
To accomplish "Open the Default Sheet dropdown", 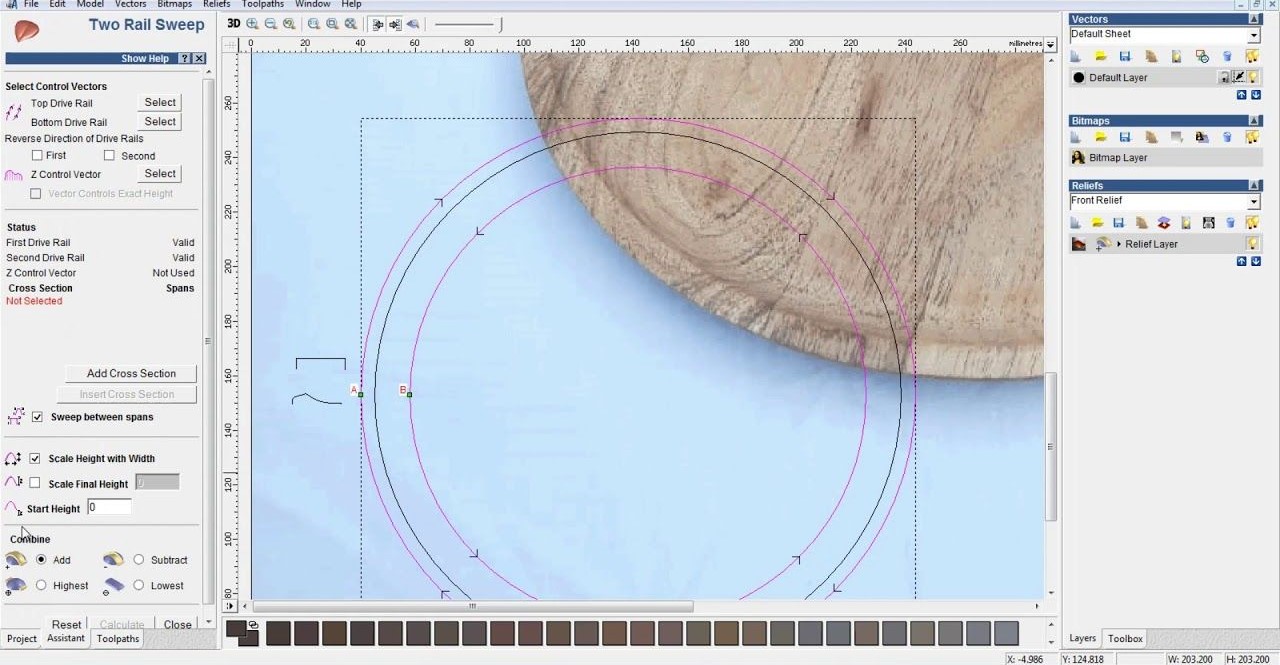I will pos(1253,35).
